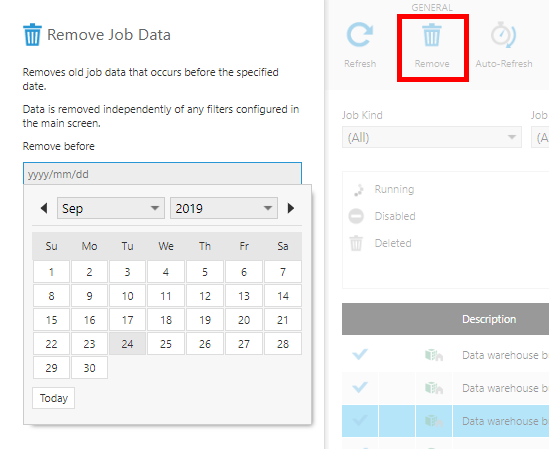Open the Sep month dropdown
549x449 pixels.
point(111,208)
